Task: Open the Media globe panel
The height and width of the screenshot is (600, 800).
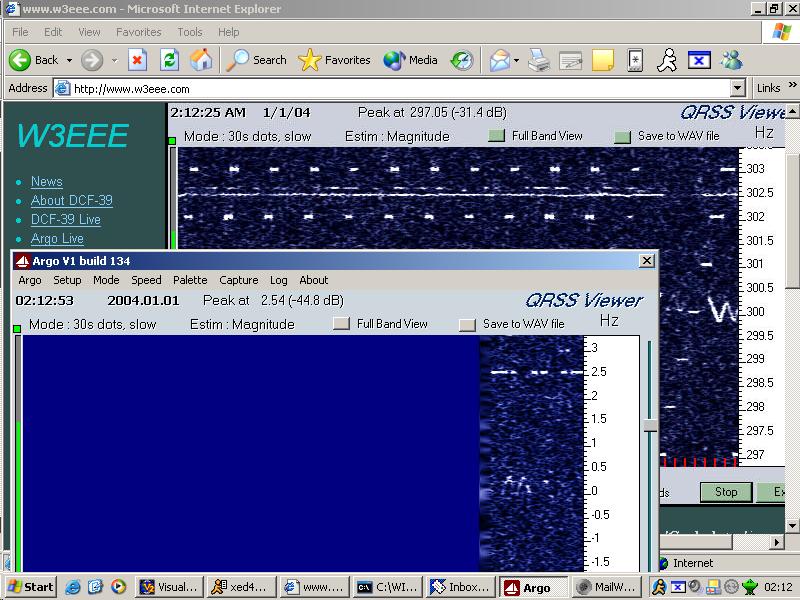Action: coord(410,60)
